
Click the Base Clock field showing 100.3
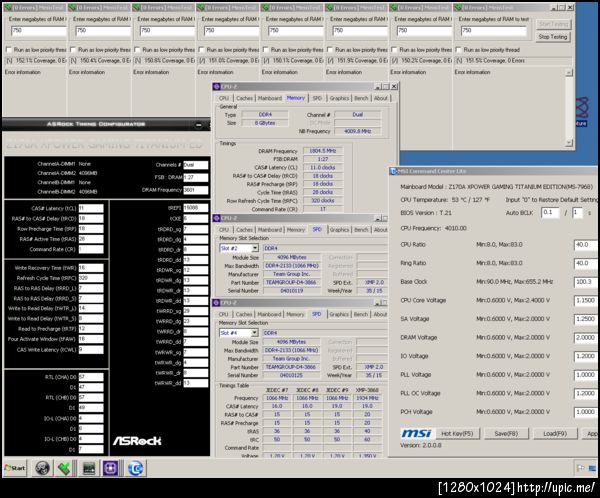point(586,282)
